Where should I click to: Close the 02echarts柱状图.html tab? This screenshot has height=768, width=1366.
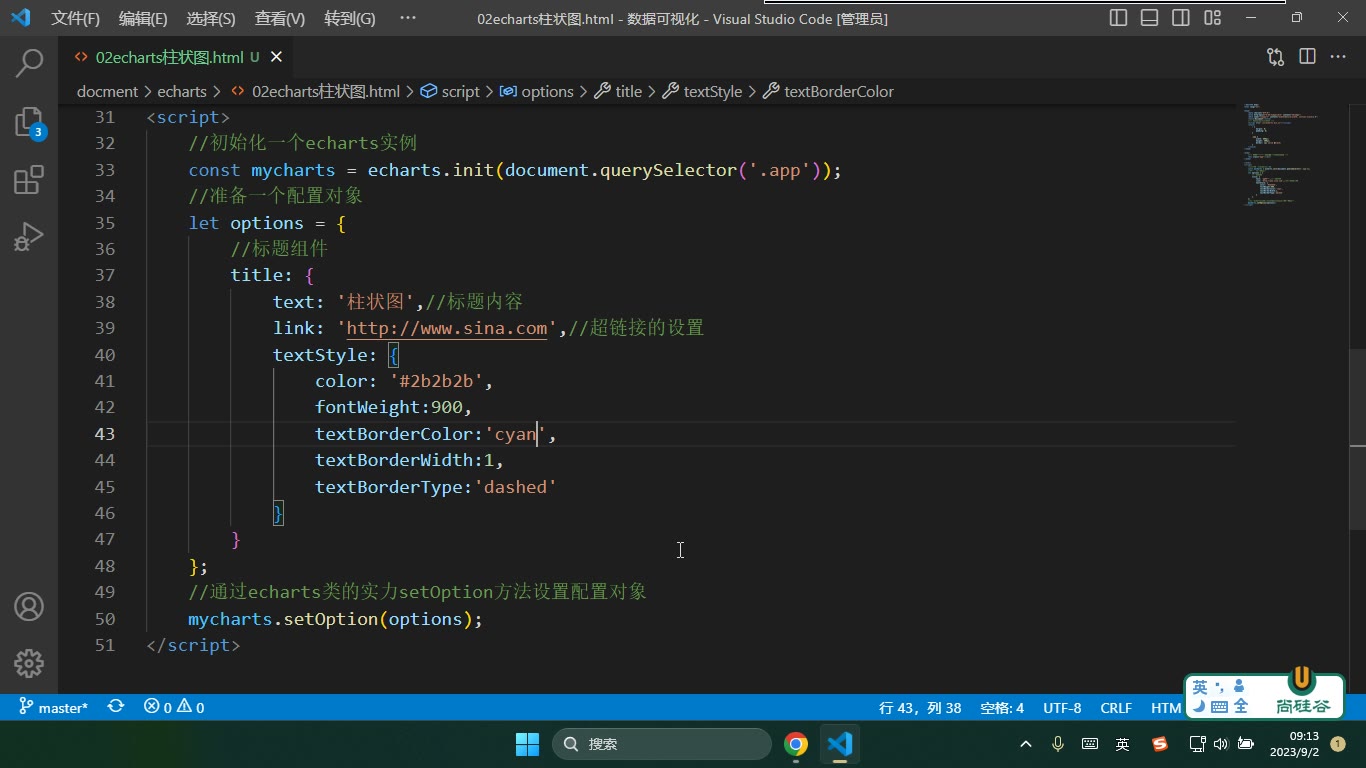click(x=276, y=57)
